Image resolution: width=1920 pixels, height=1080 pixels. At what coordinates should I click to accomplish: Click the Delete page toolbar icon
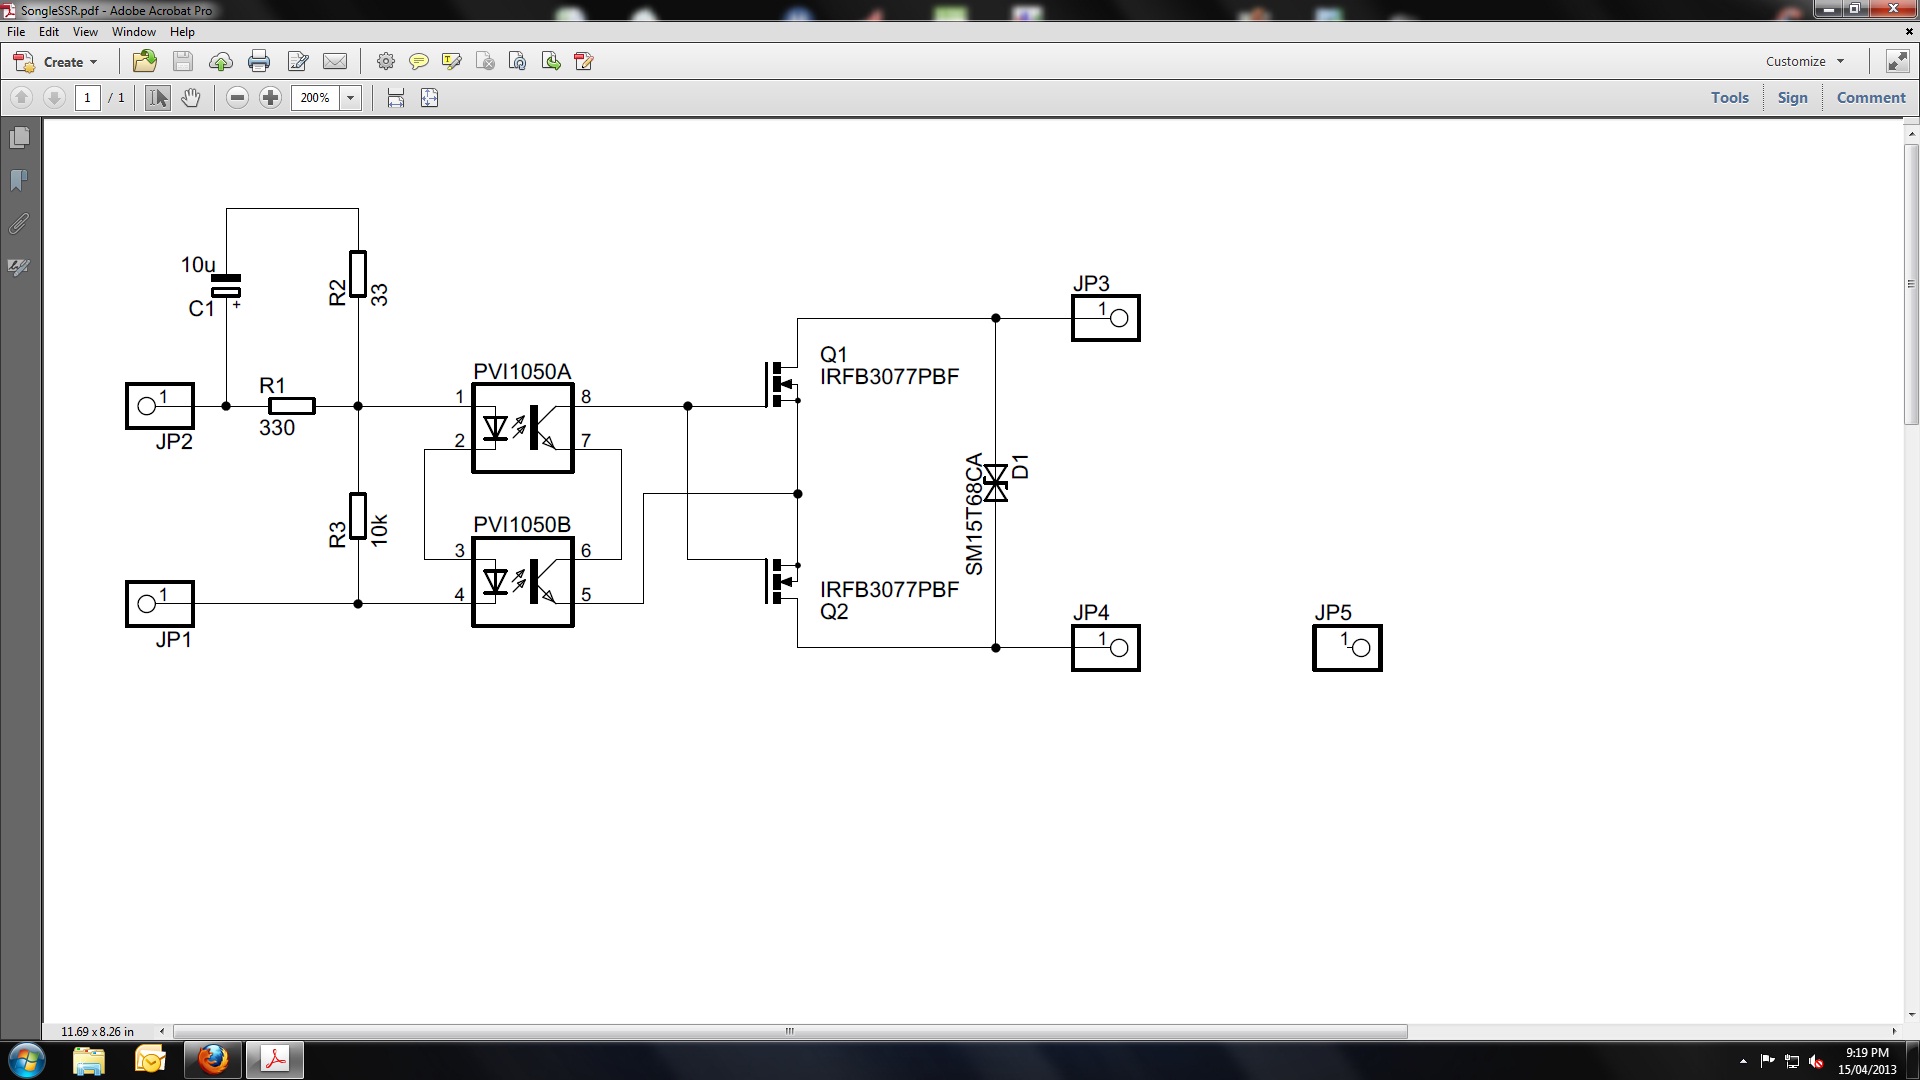(x=485, y=62)
